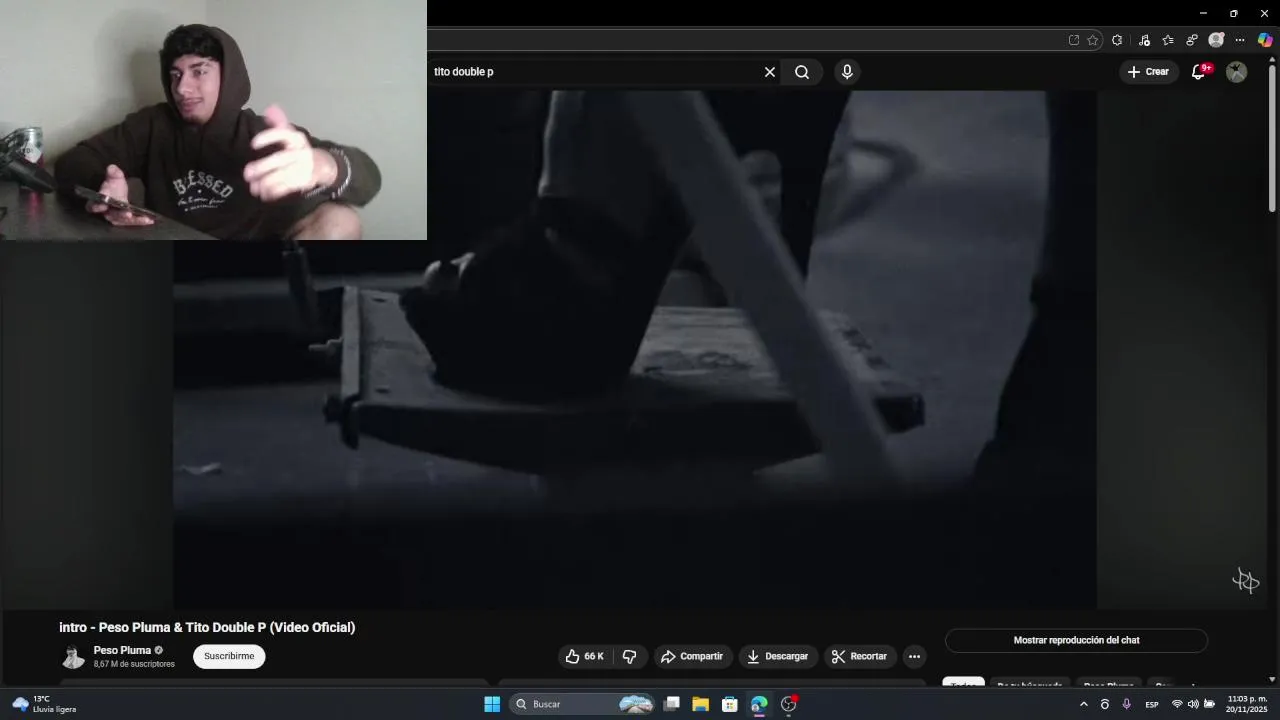Click the Double P watermark on video

[x=1245, y=580]
